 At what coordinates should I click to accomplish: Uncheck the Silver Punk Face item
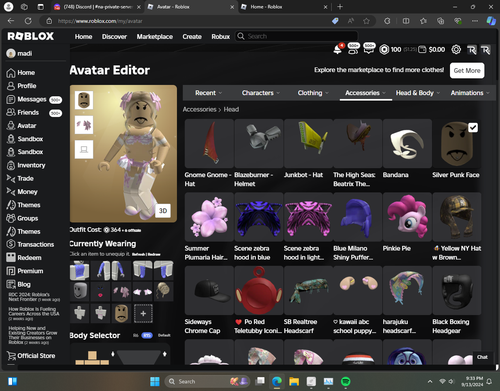pyautogui.click(x=473, y=127)
